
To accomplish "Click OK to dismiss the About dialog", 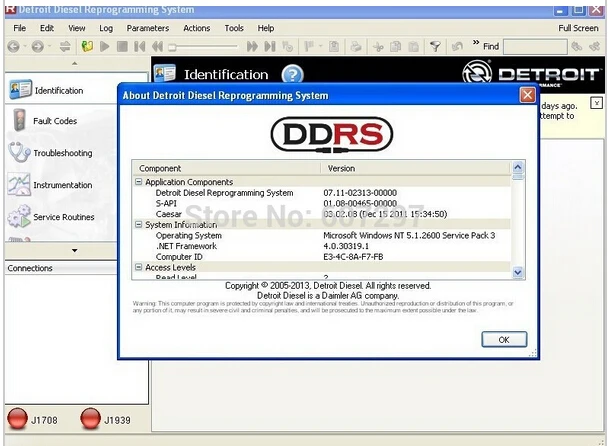I will (x=504, y=339).
